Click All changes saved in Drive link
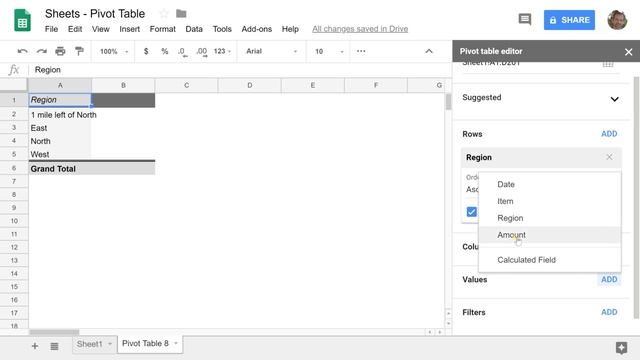This screenshot has width=640, height=360. point(360,29)
